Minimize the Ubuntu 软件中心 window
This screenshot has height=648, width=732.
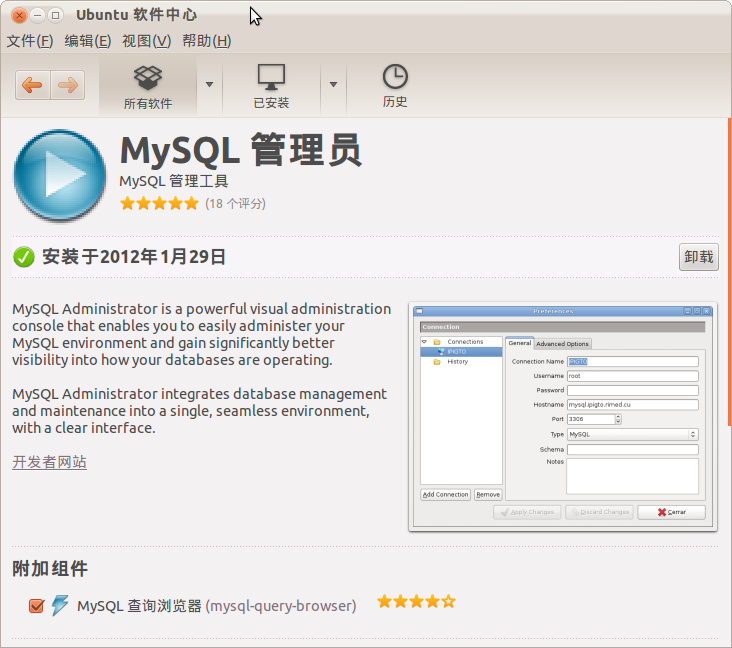pyautogui.click(x=37, y=15)
